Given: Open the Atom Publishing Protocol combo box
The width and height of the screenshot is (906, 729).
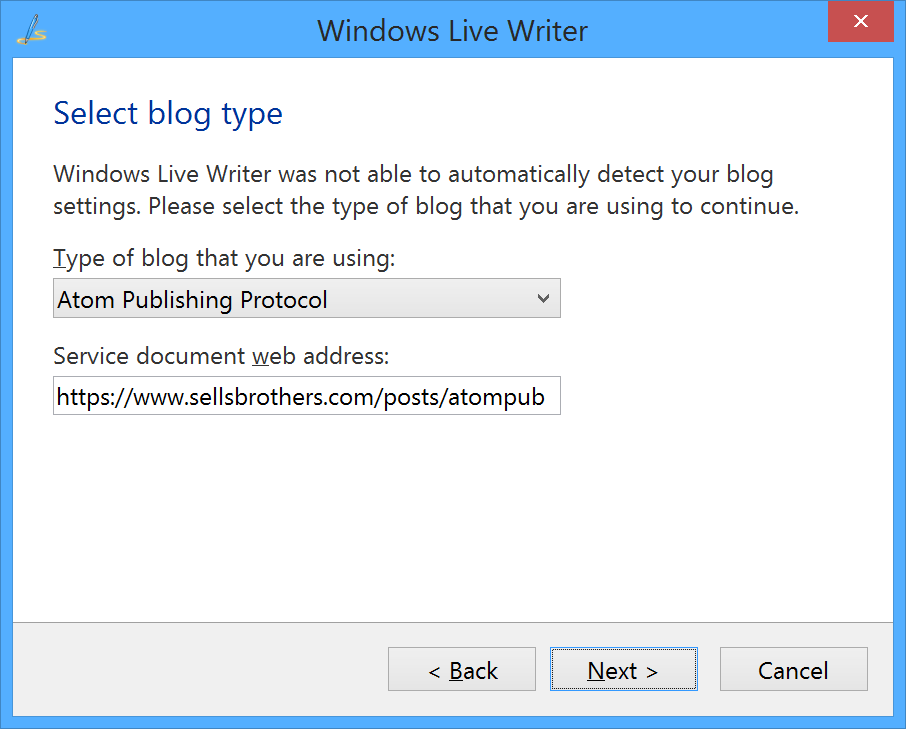Looking at the screenshot, I should [x=307, y=298].
